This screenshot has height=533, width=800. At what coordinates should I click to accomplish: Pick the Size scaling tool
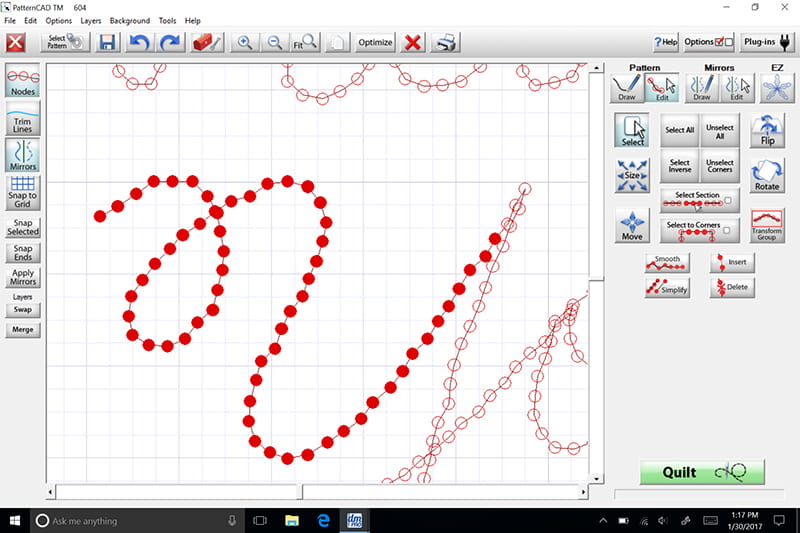(632, 175)
